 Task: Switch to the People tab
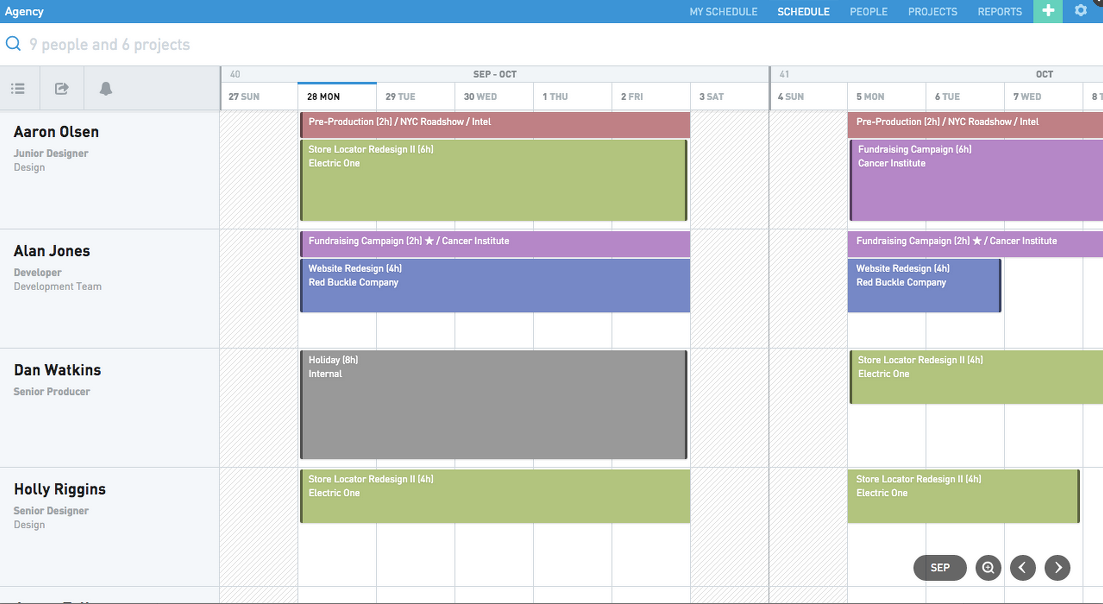(x=869, y=12)
